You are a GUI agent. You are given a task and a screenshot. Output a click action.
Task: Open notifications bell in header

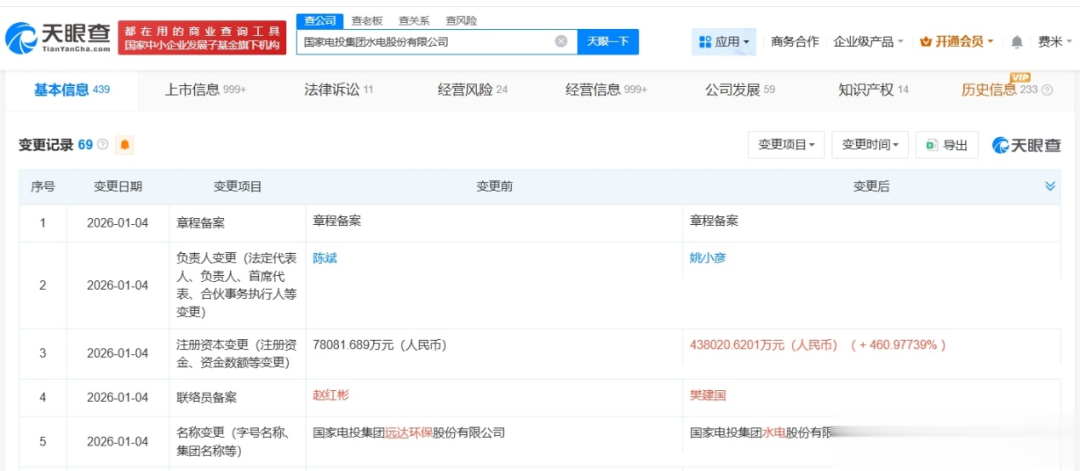tap(1017, 42)
